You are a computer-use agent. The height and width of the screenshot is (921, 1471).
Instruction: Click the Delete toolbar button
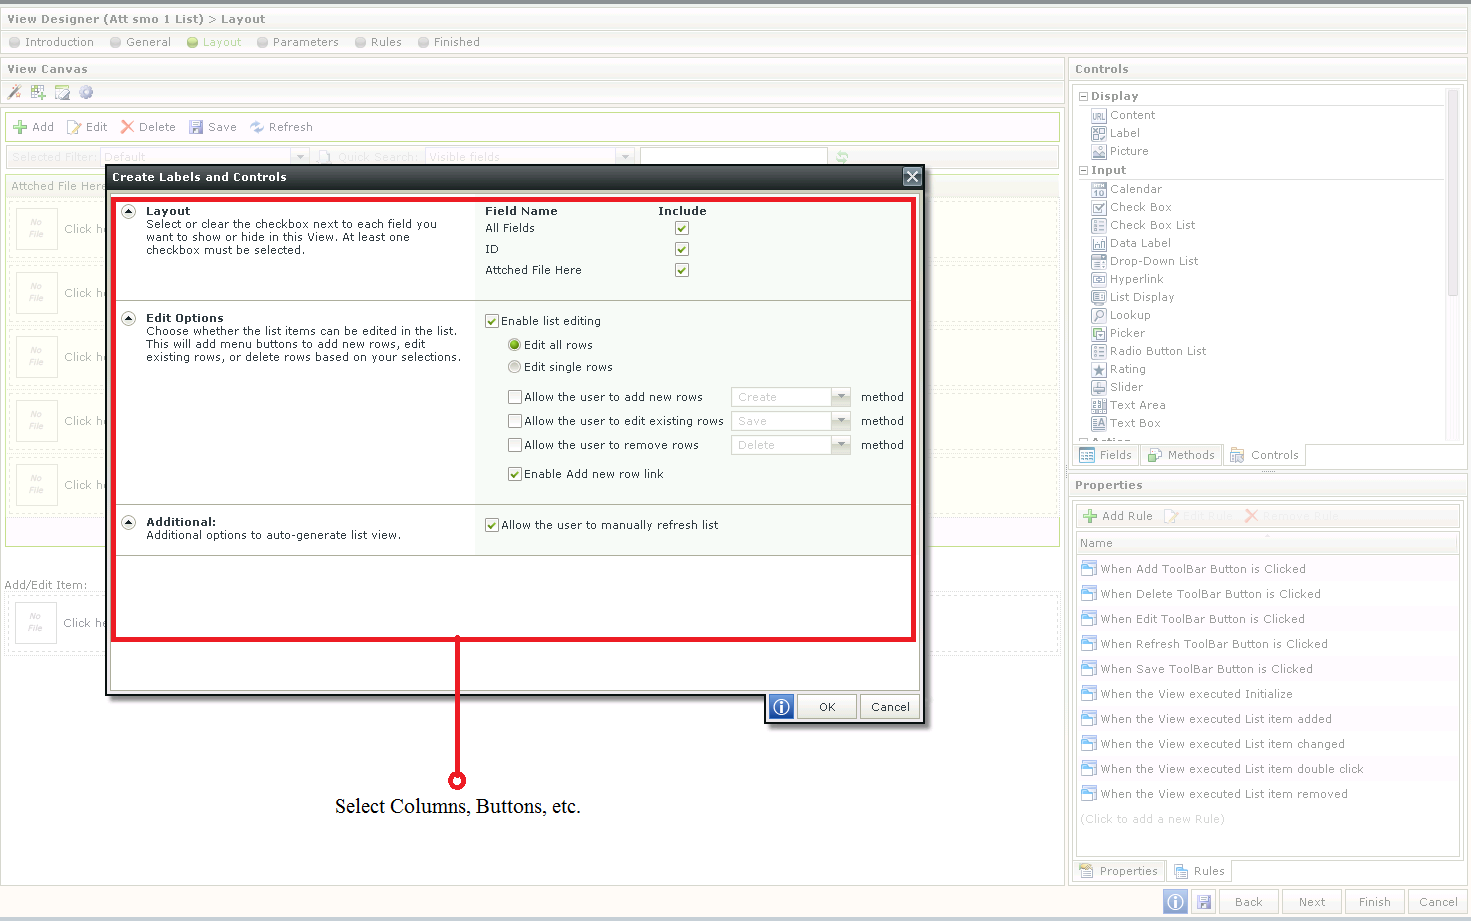(x=148, y=127)
